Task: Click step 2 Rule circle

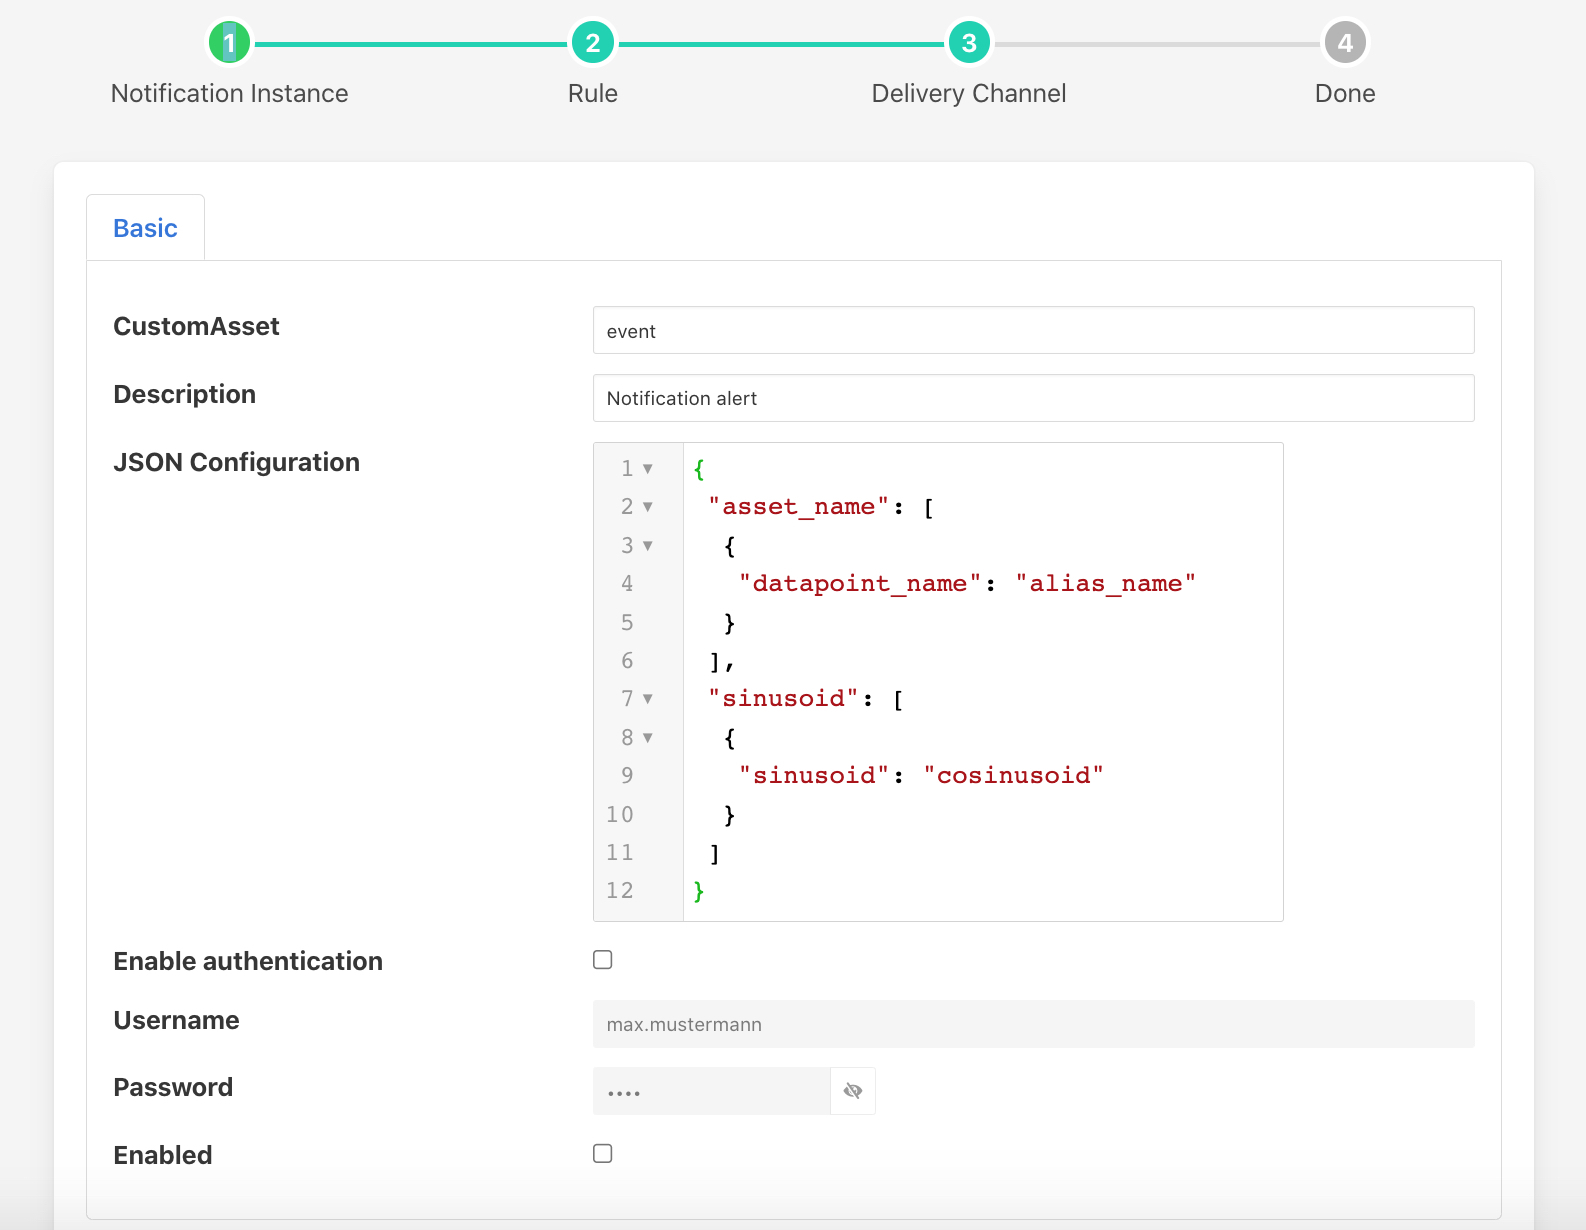Action: (593, 43)
